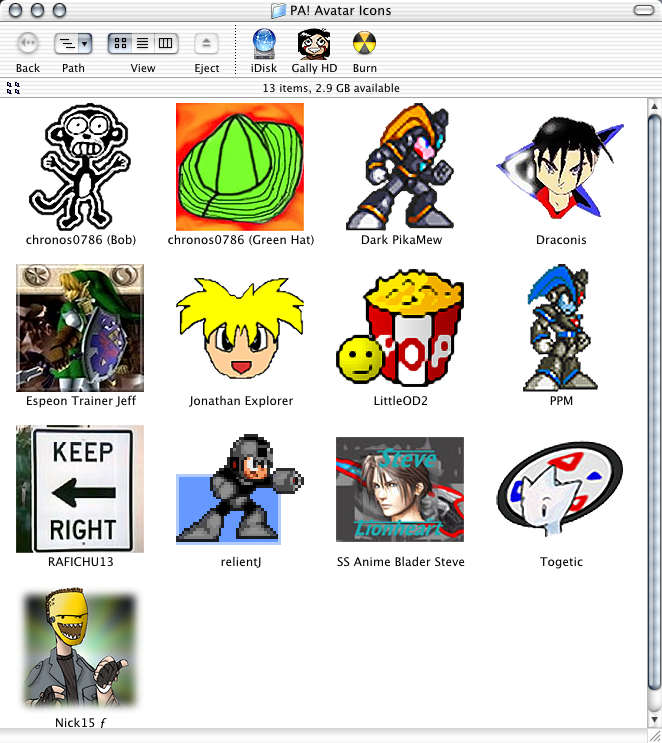Click the icon arrangement indicator in status bar

13,88
